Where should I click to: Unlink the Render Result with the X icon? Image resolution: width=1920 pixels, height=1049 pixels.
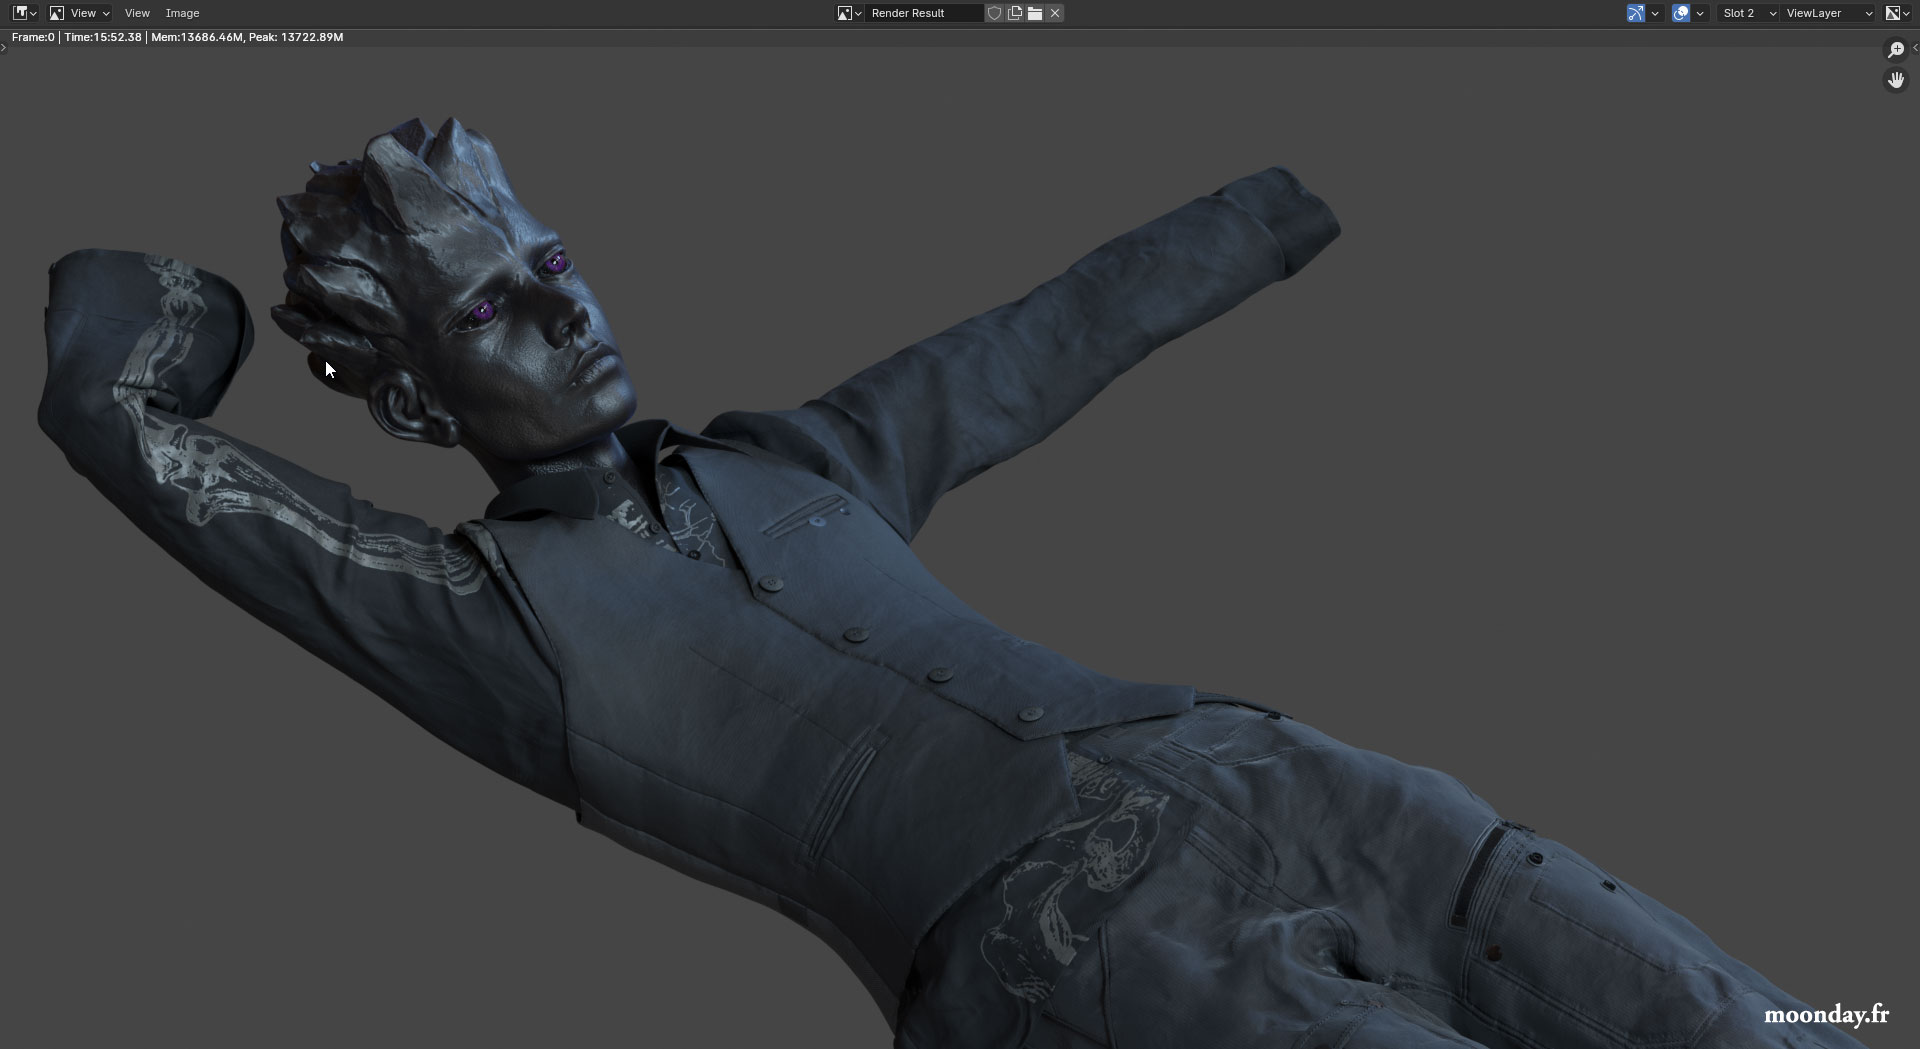pyautogui.click(x=1055, y=13)
